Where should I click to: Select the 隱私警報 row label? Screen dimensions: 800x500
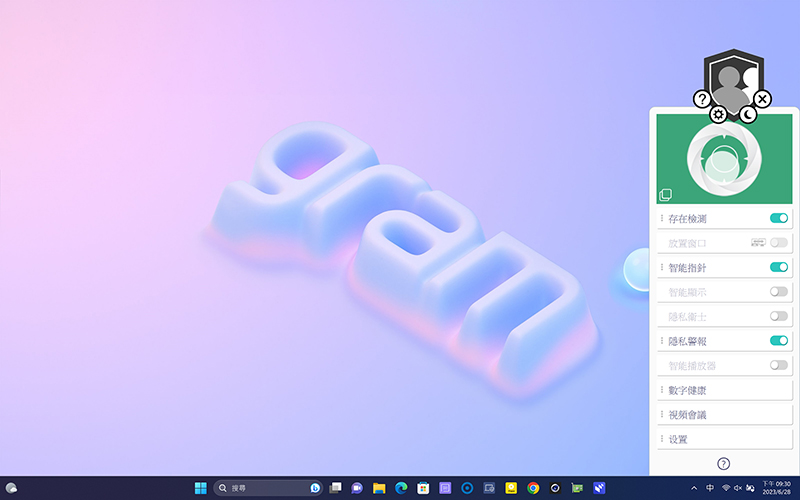(688, 341)
